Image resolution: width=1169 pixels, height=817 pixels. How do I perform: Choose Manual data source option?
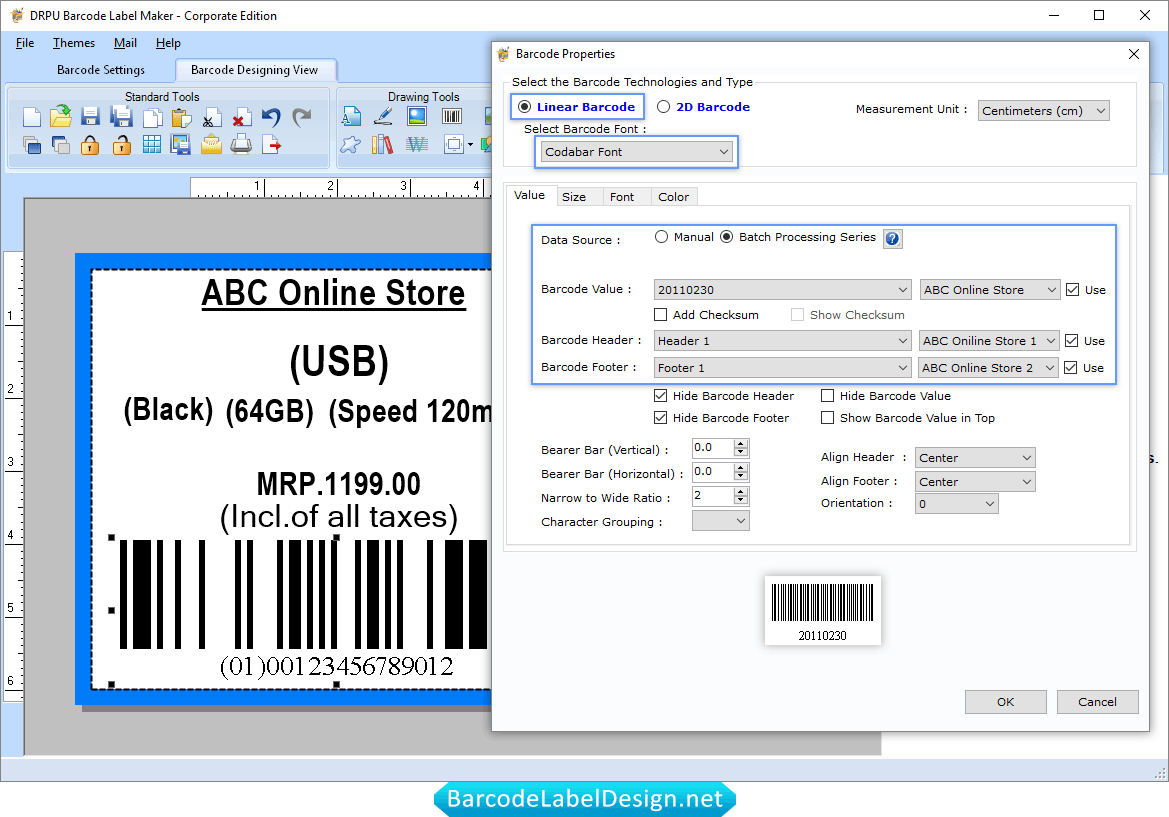click(x=661, y=236)
